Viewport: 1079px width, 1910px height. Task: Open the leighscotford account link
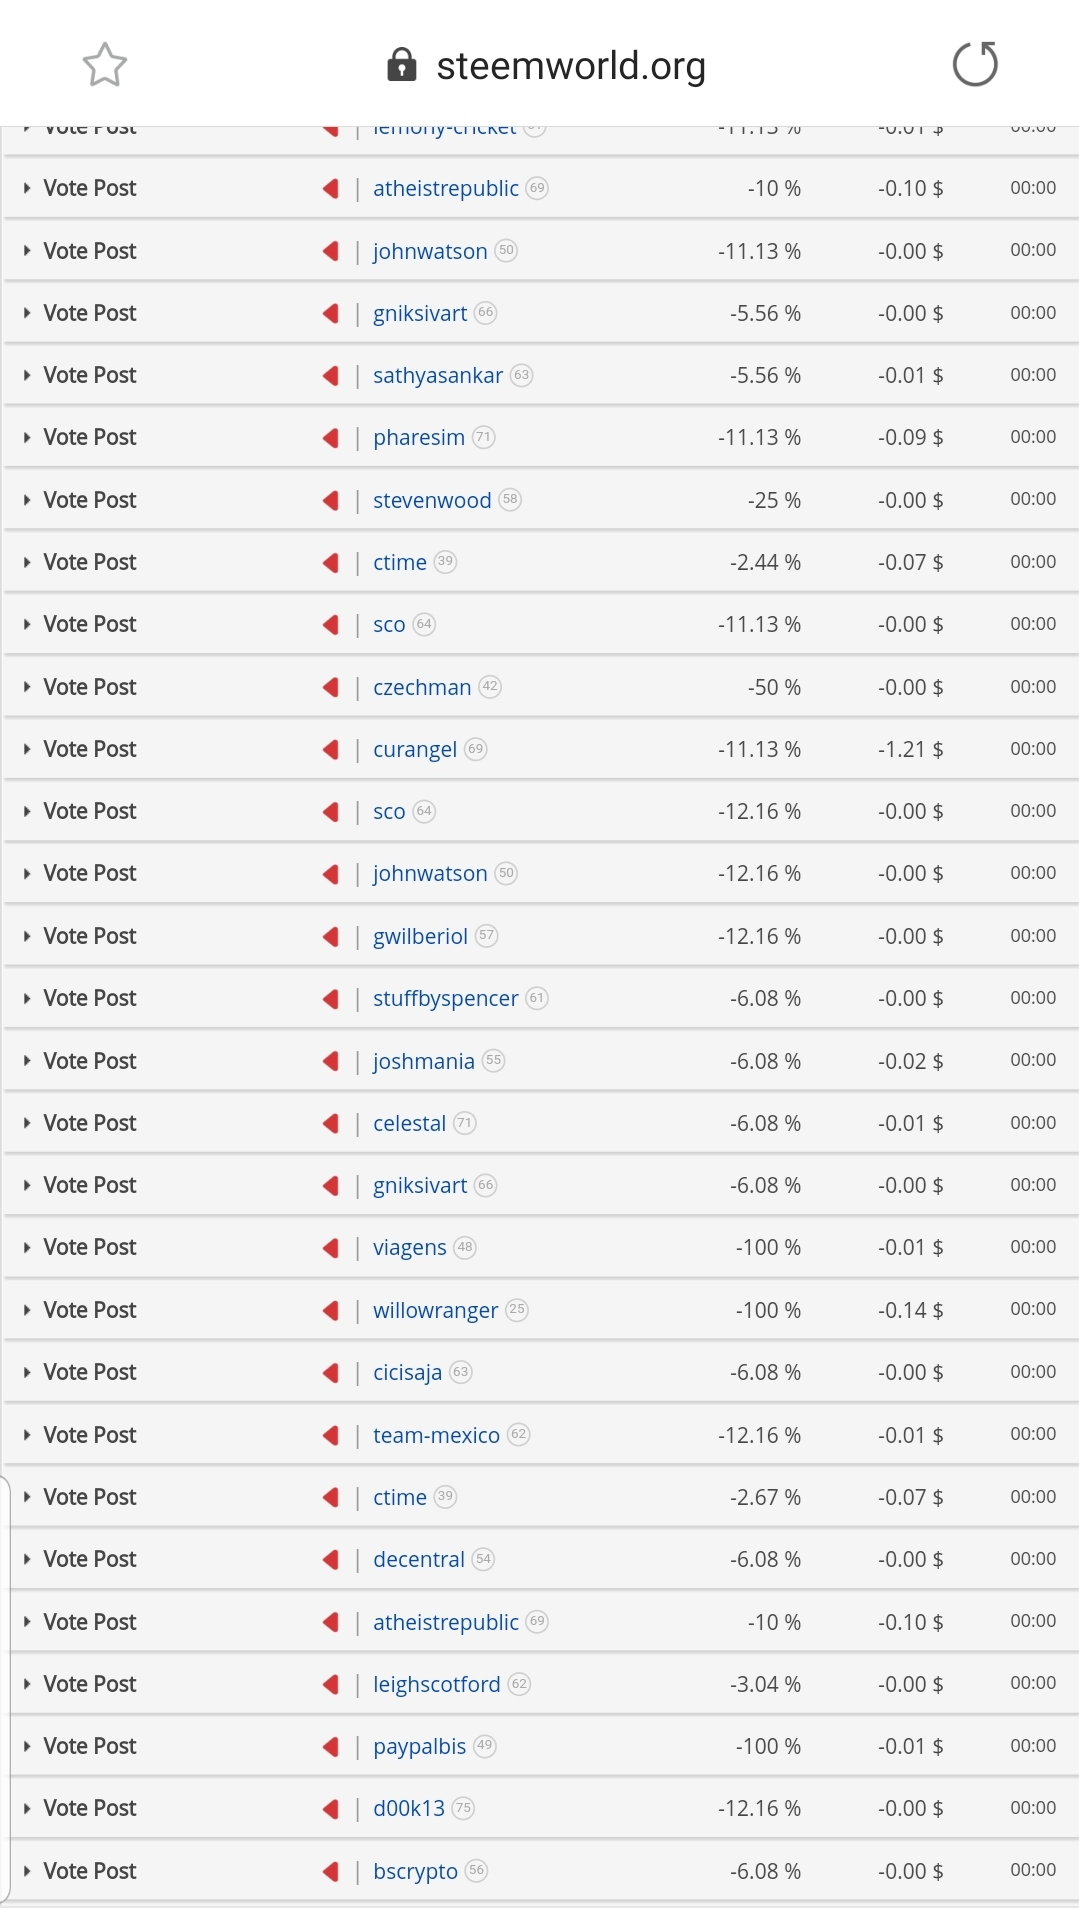tap(437, 1684)
